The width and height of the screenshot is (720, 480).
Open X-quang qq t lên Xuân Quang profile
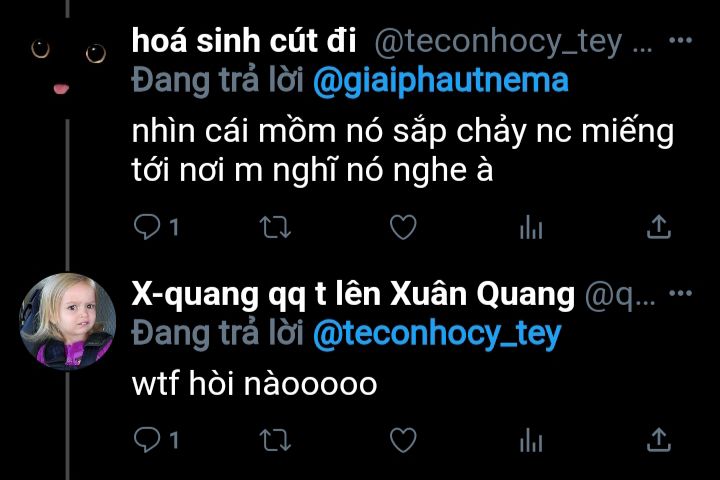353,294
